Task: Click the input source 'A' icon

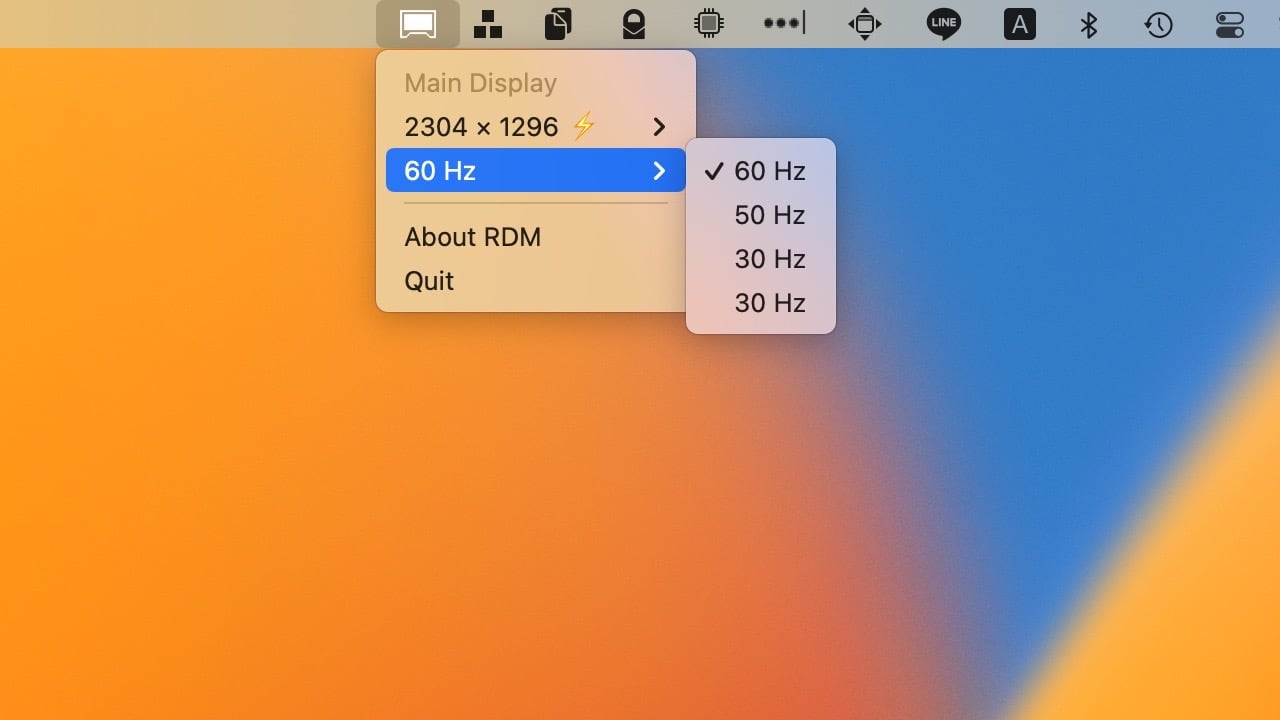Action: point(1019,24)
